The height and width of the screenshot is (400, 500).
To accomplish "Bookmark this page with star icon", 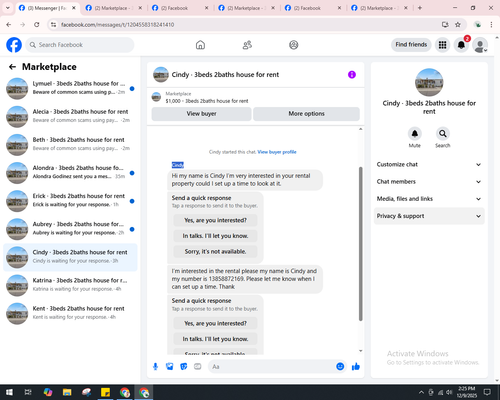I will (x=458, y=24).
